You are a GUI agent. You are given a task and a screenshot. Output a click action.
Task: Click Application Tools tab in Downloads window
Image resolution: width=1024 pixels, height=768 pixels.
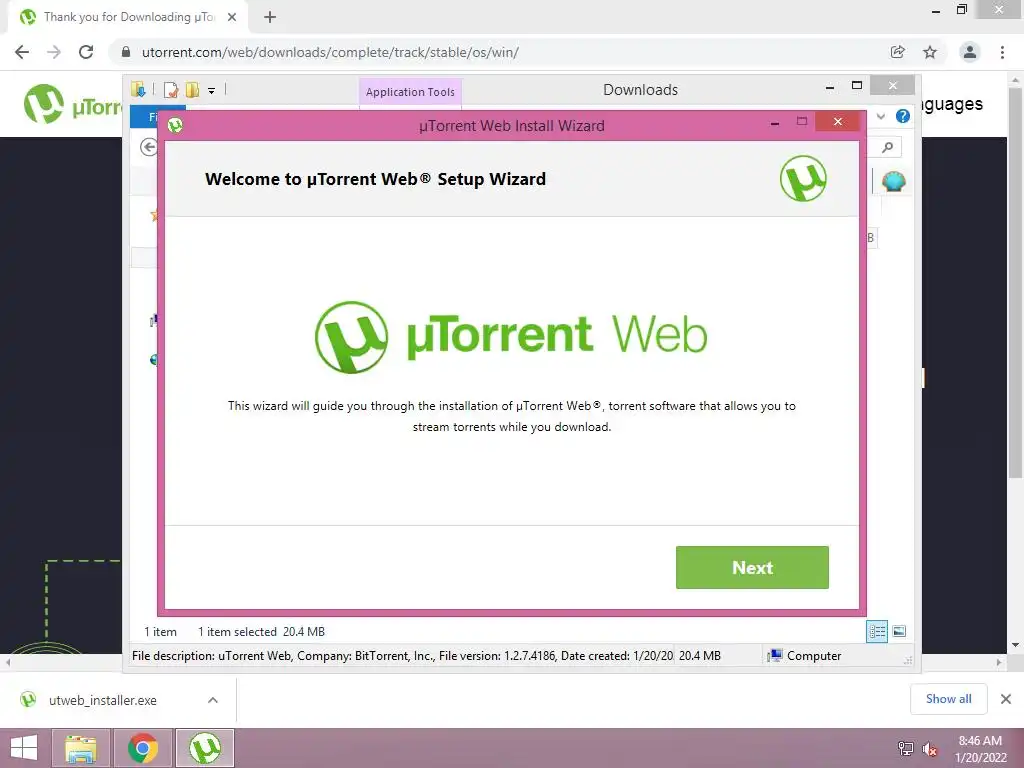pos(410,92)
